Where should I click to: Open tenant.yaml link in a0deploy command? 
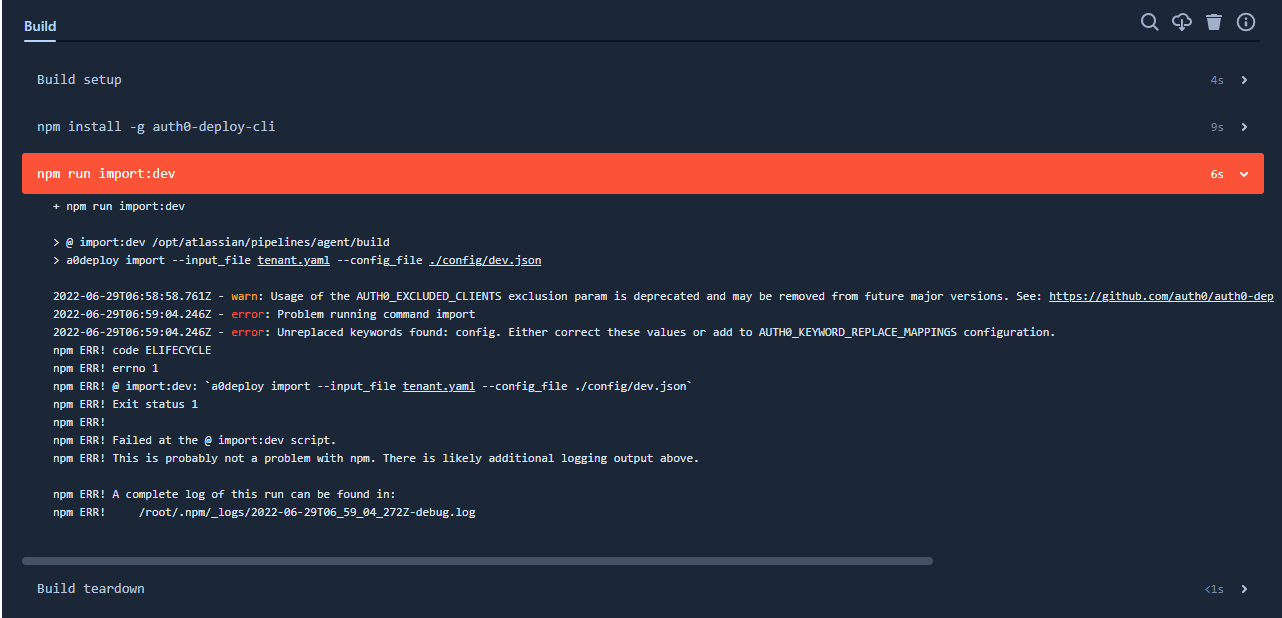pos(293,260)
